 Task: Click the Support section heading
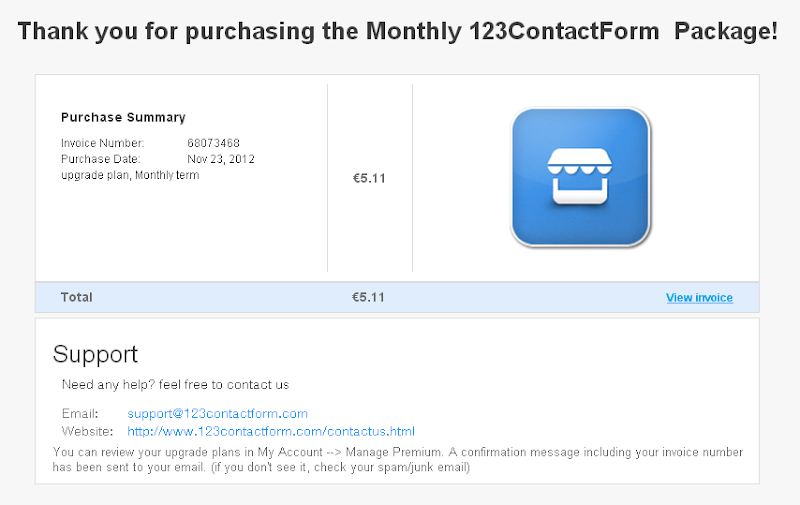pyautogui.click(x=95, y=354)
